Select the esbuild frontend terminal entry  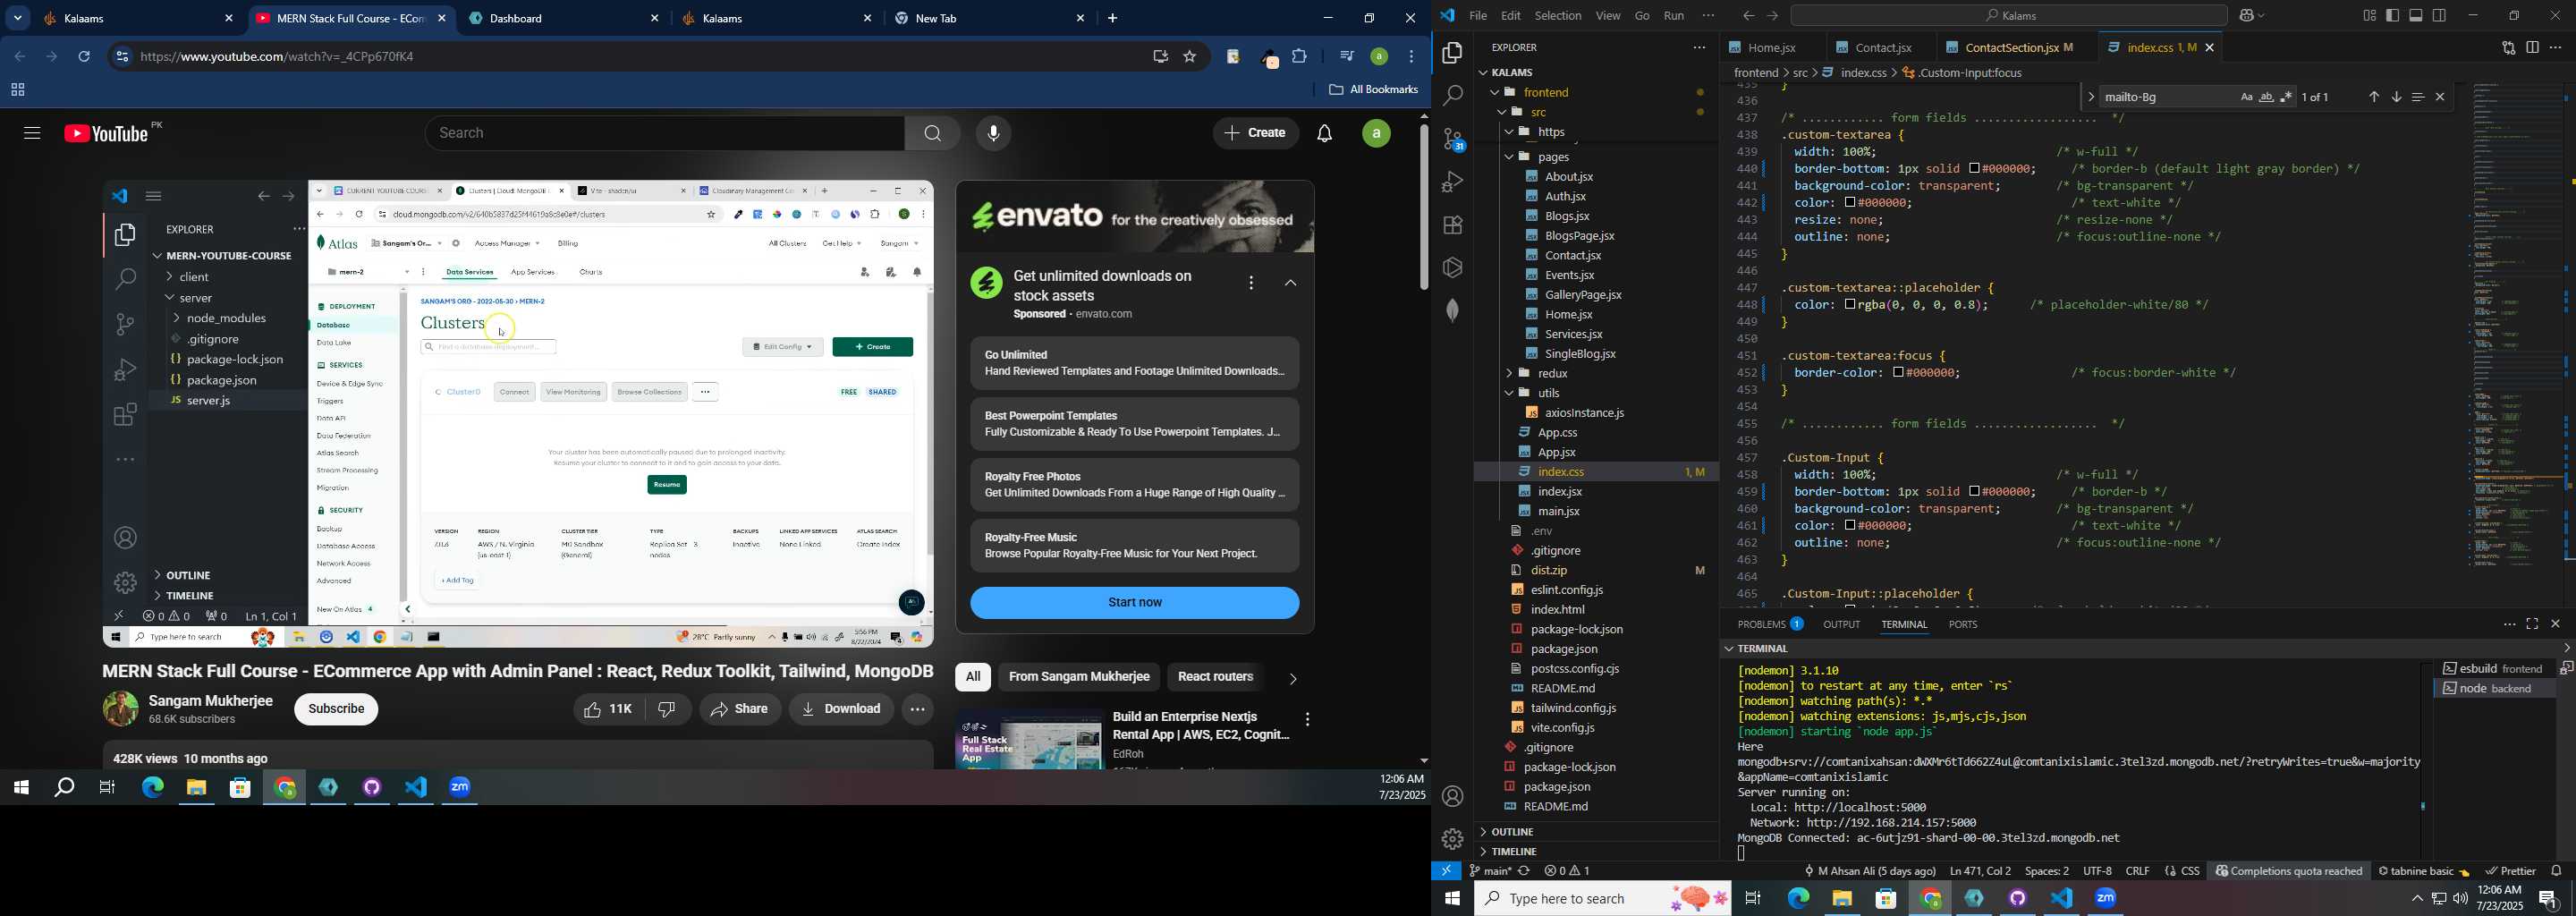[2494, 669]
